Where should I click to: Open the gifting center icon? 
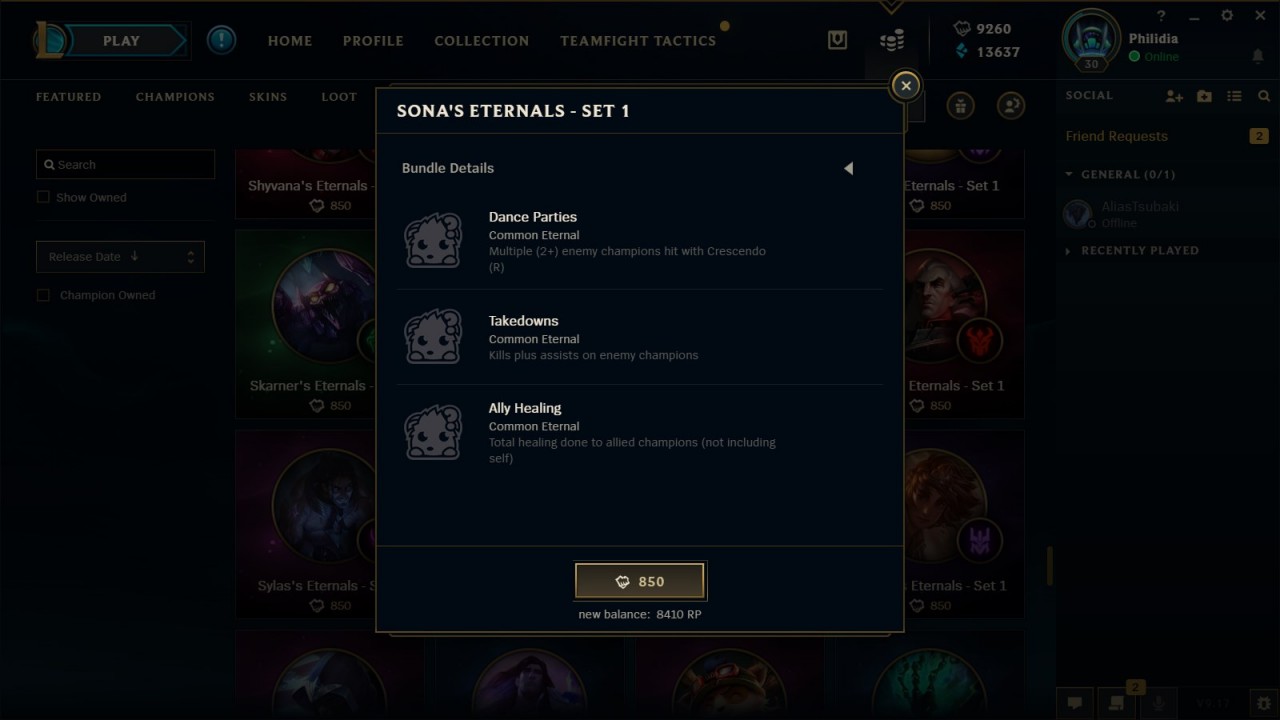coord(961,105)
